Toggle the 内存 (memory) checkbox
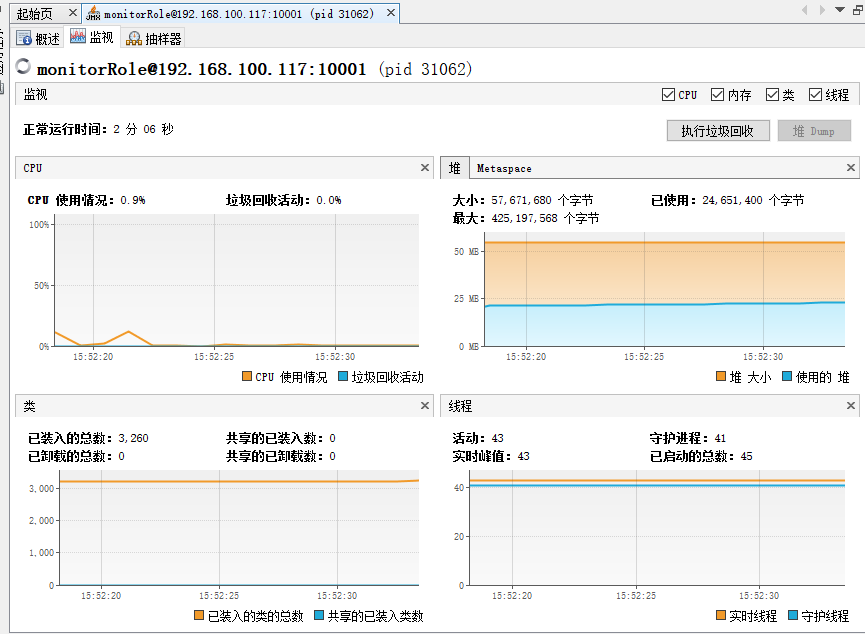 (x=717, y=95)
